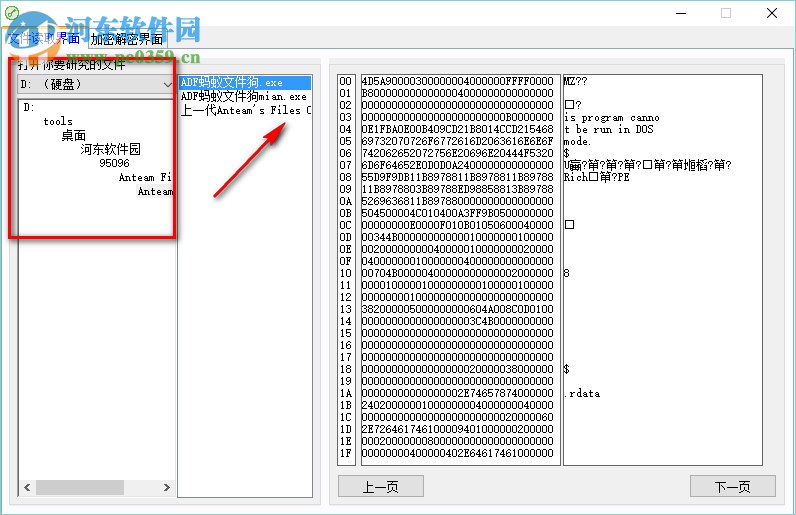Click the 下一页 next page button

point(733,487)
